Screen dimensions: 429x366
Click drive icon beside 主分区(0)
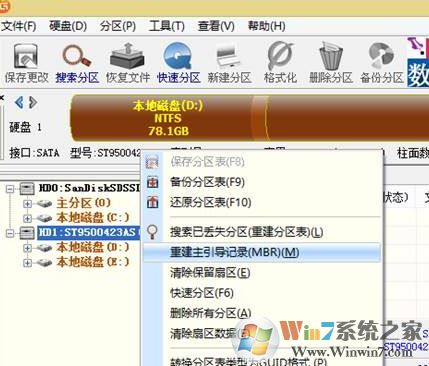point(44,203)
